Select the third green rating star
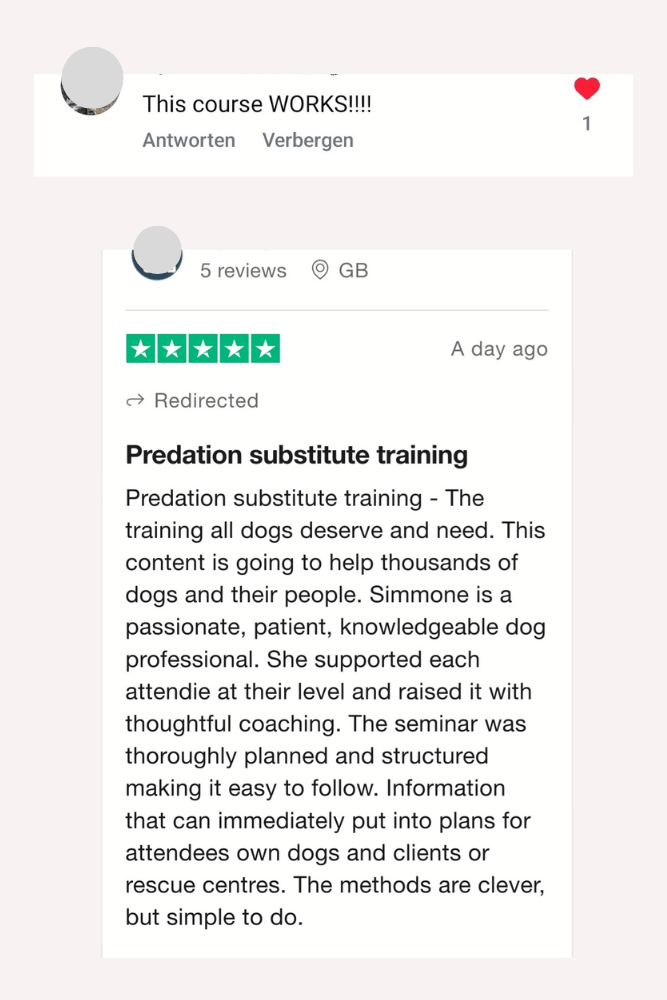Screen dimensions: 667x1000 [x=203, y=349]
